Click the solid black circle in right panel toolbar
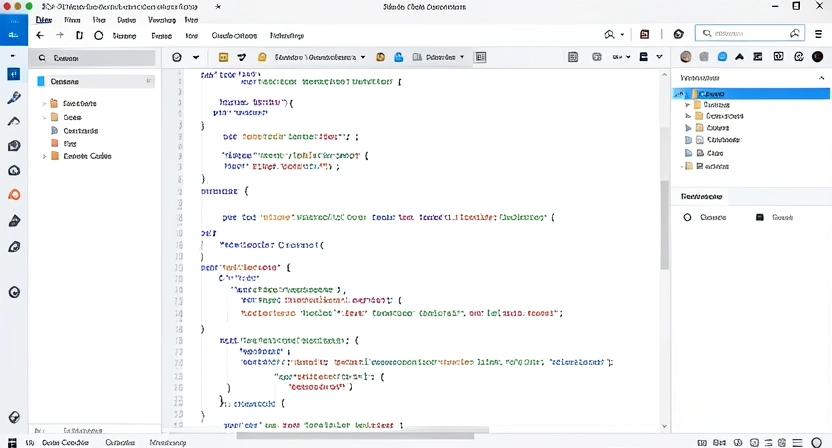 [818, 57]
